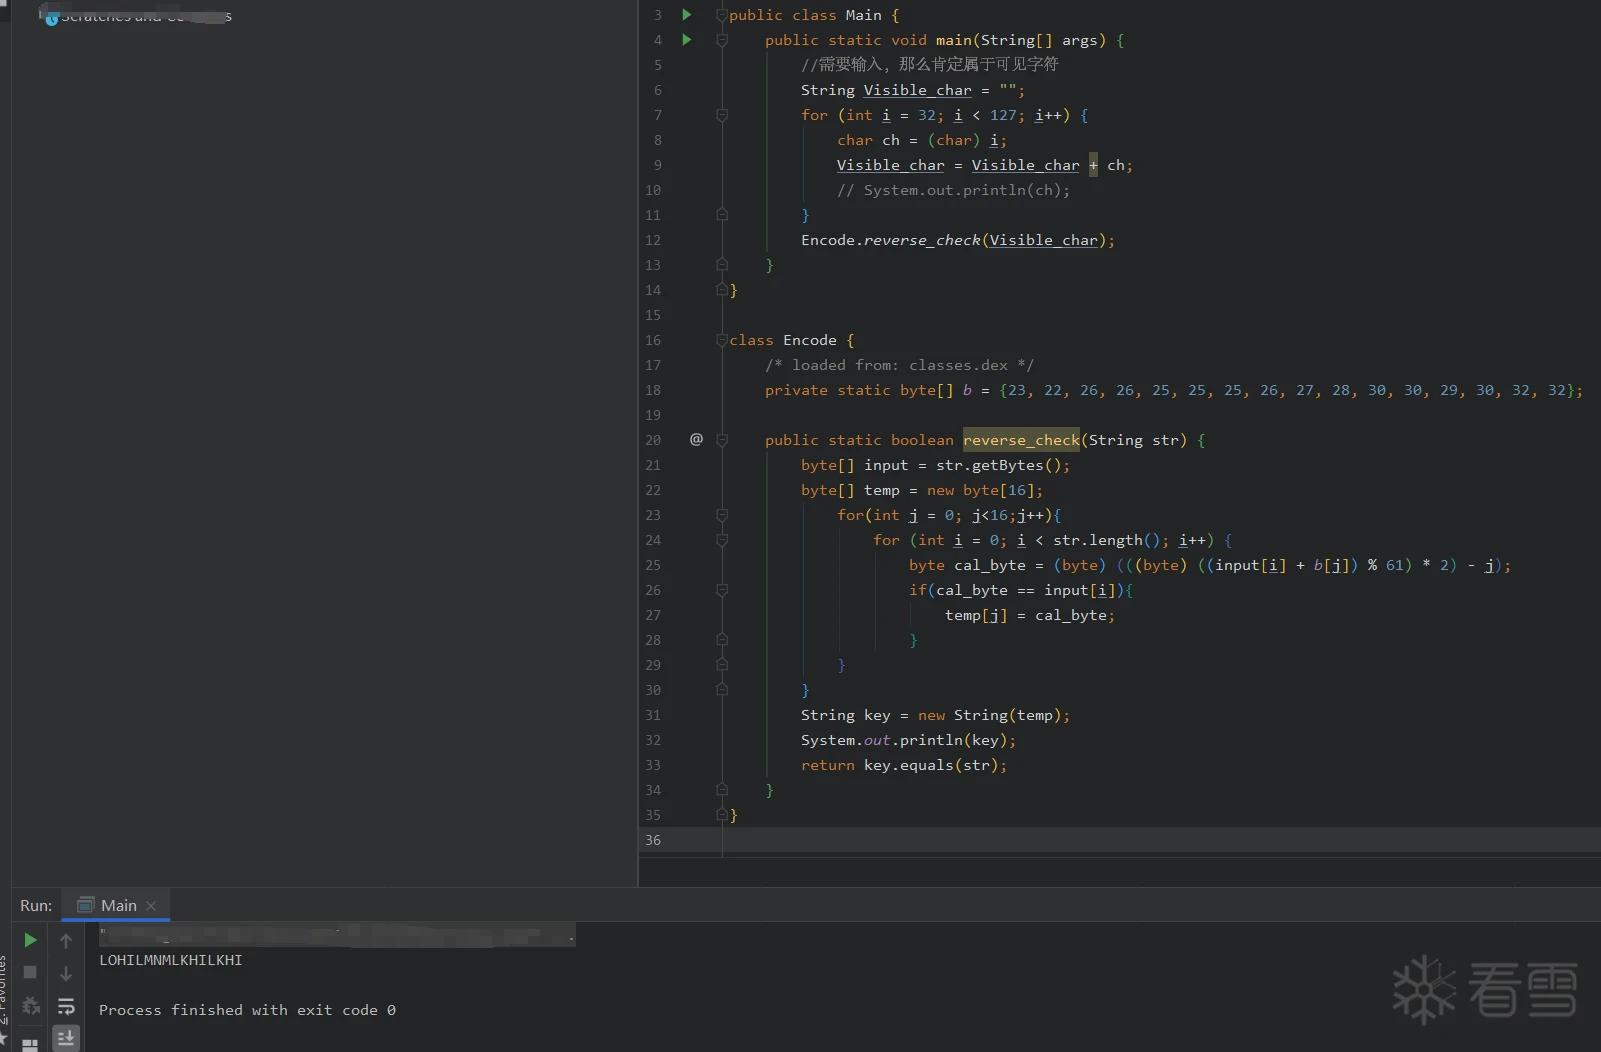Click the bug icon below the stop button
The image size is (1601, 1052).
pos(30,1005)
